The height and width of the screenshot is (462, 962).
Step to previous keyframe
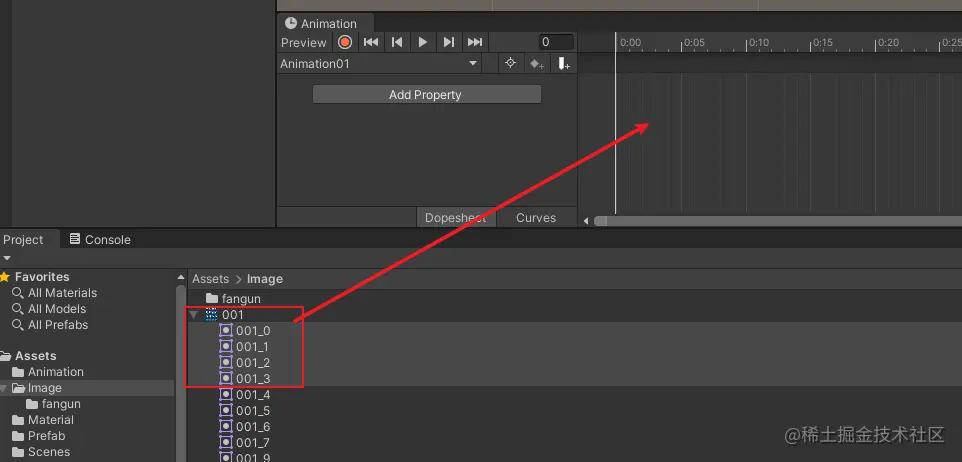pyautogui.click(x=397, y=42)
